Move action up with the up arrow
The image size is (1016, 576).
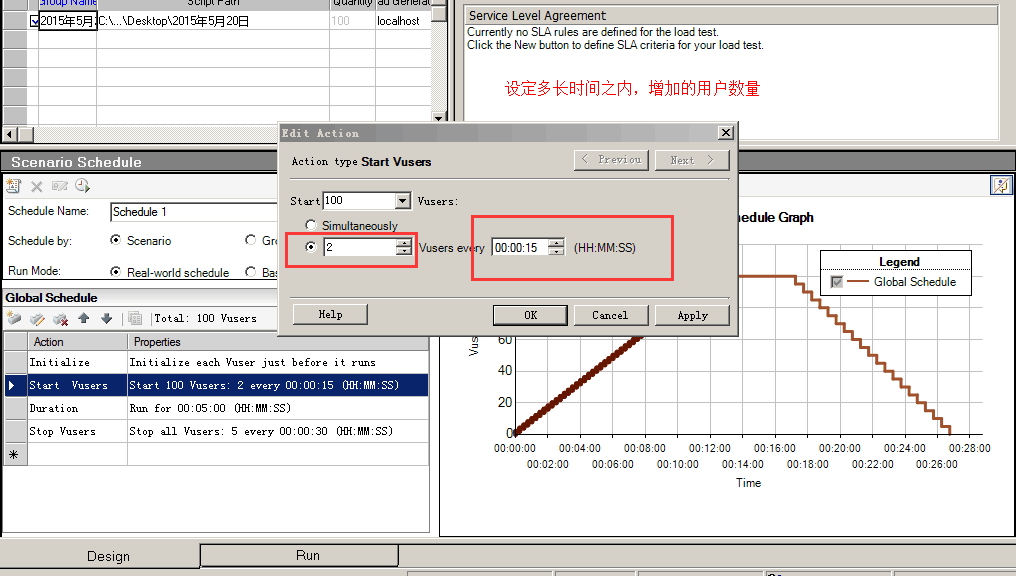coord(84,318)
